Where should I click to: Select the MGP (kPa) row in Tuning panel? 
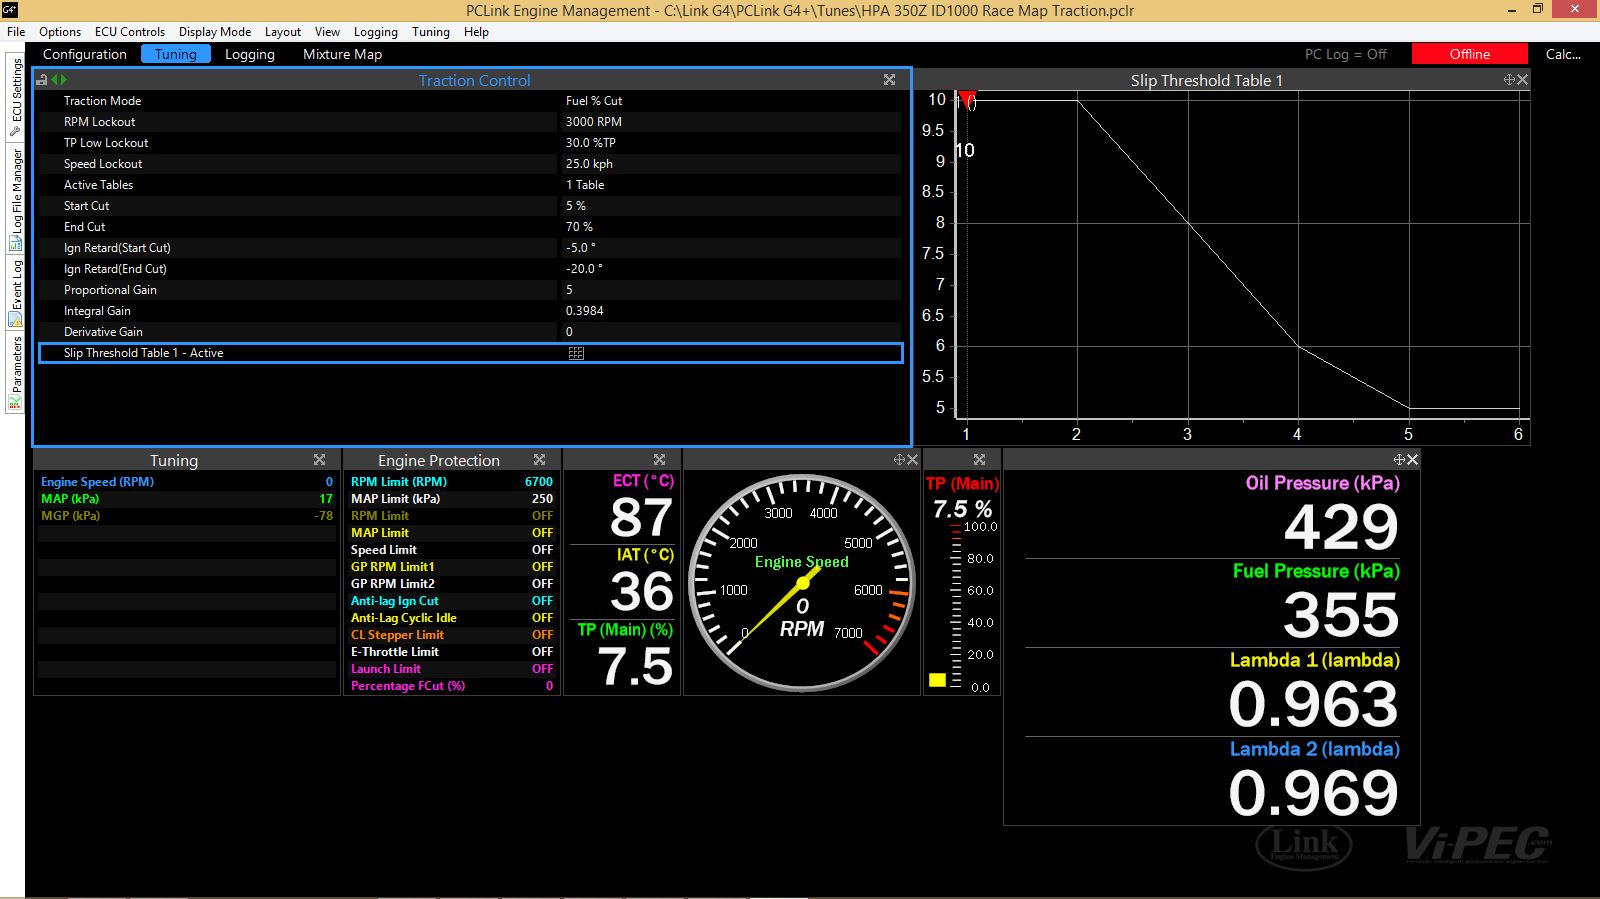(187, 516)
